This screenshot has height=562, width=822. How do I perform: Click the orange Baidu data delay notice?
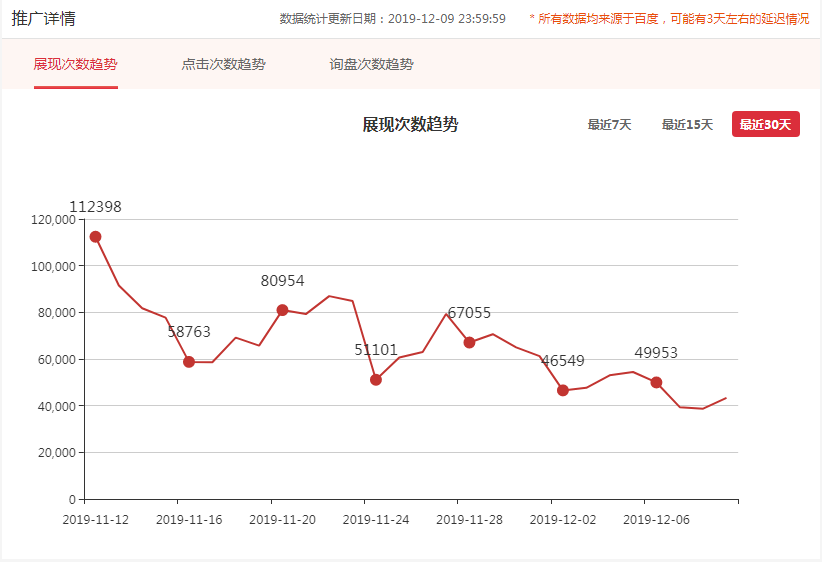click(x=669, y=19)
